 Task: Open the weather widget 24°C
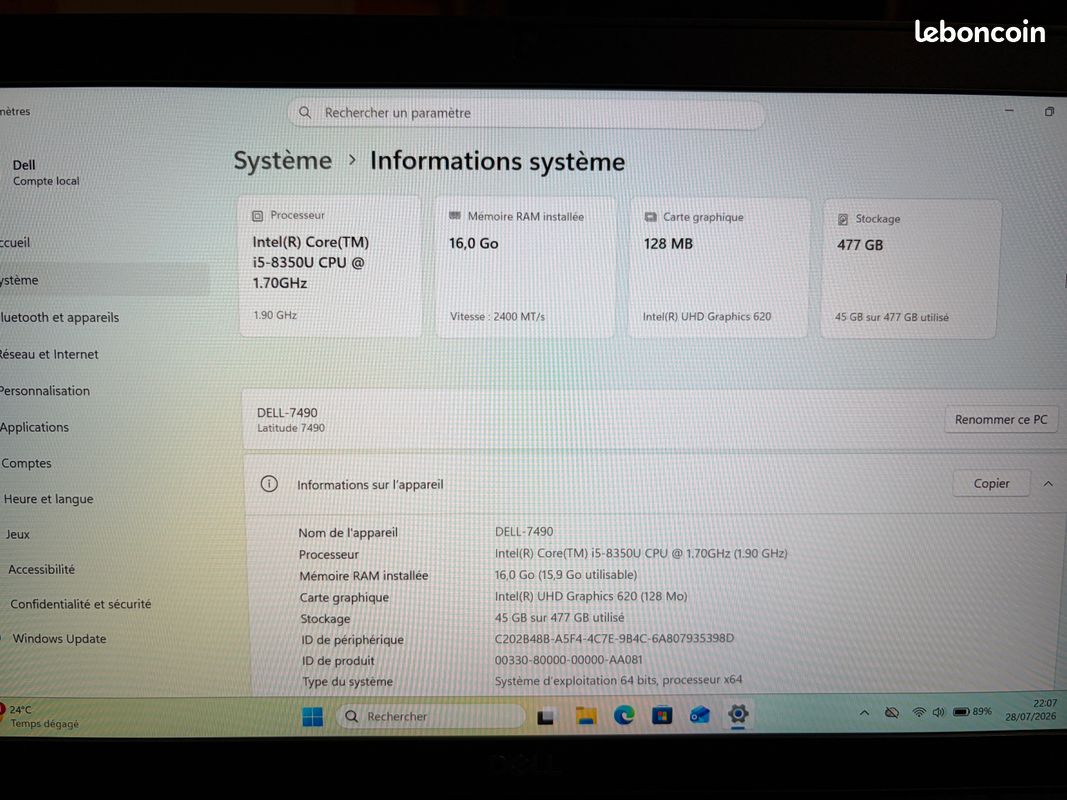pyautogui.click(x=41, y=716)
